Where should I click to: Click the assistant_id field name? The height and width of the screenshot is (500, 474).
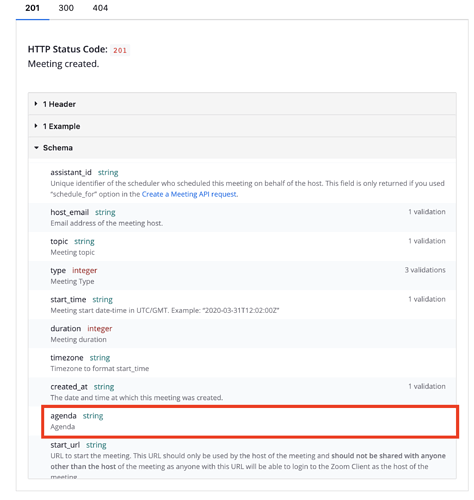pyautogui.click(x=71, y=172)
